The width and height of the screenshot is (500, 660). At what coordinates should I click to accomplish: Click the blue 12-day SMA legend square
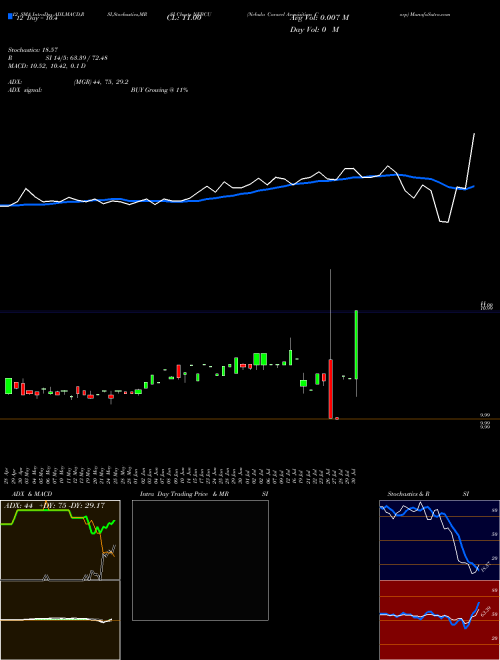(x=10, y=17)
